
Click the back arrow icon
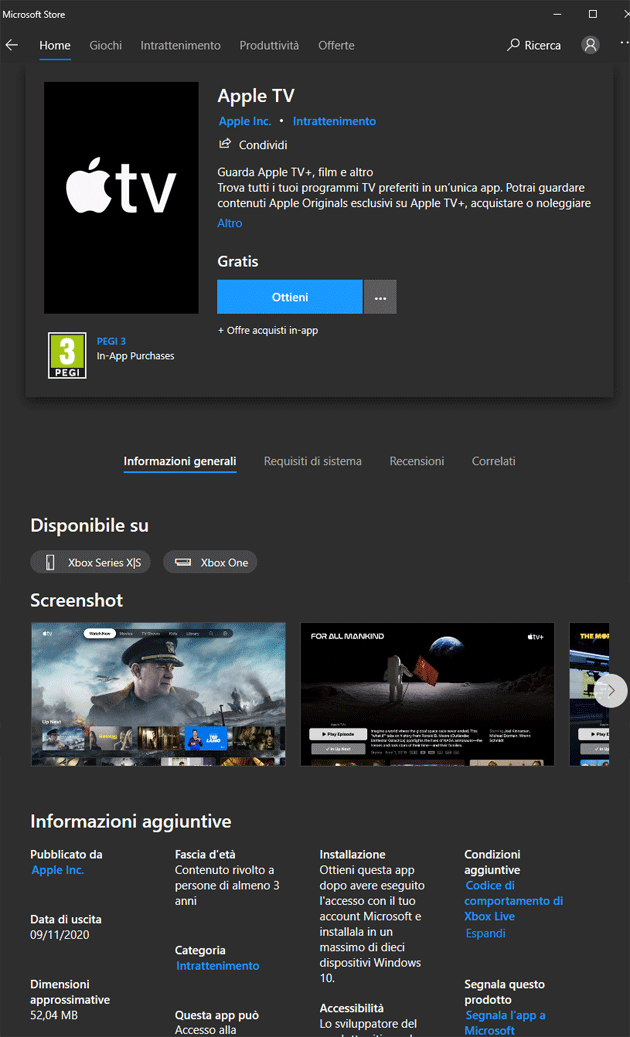(x=12, y=45)
